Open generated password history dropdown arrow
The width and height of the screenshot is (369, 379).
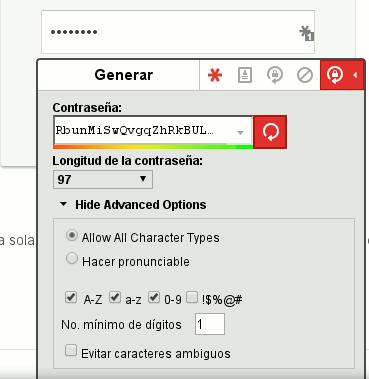(240, 133)
